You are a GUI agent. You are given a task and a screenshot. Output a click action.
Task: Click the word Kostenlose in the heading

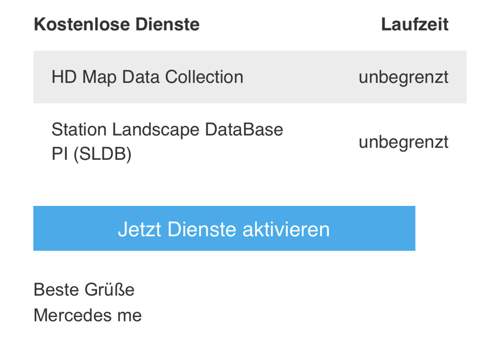tap(82, 24)
